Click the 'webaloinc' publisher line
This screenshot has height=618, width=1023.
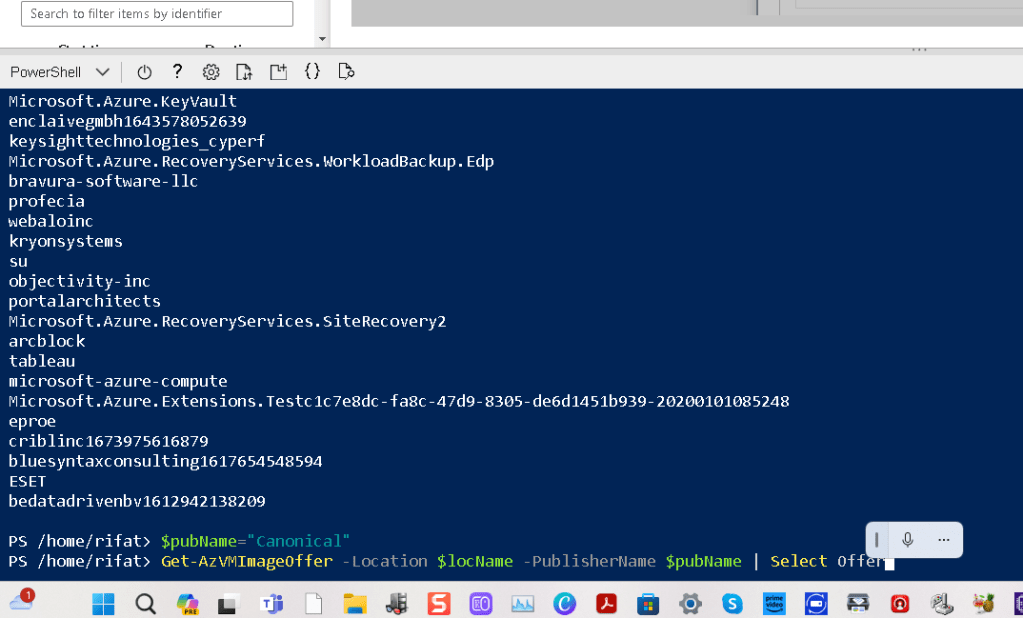click(x=51, y=221)
